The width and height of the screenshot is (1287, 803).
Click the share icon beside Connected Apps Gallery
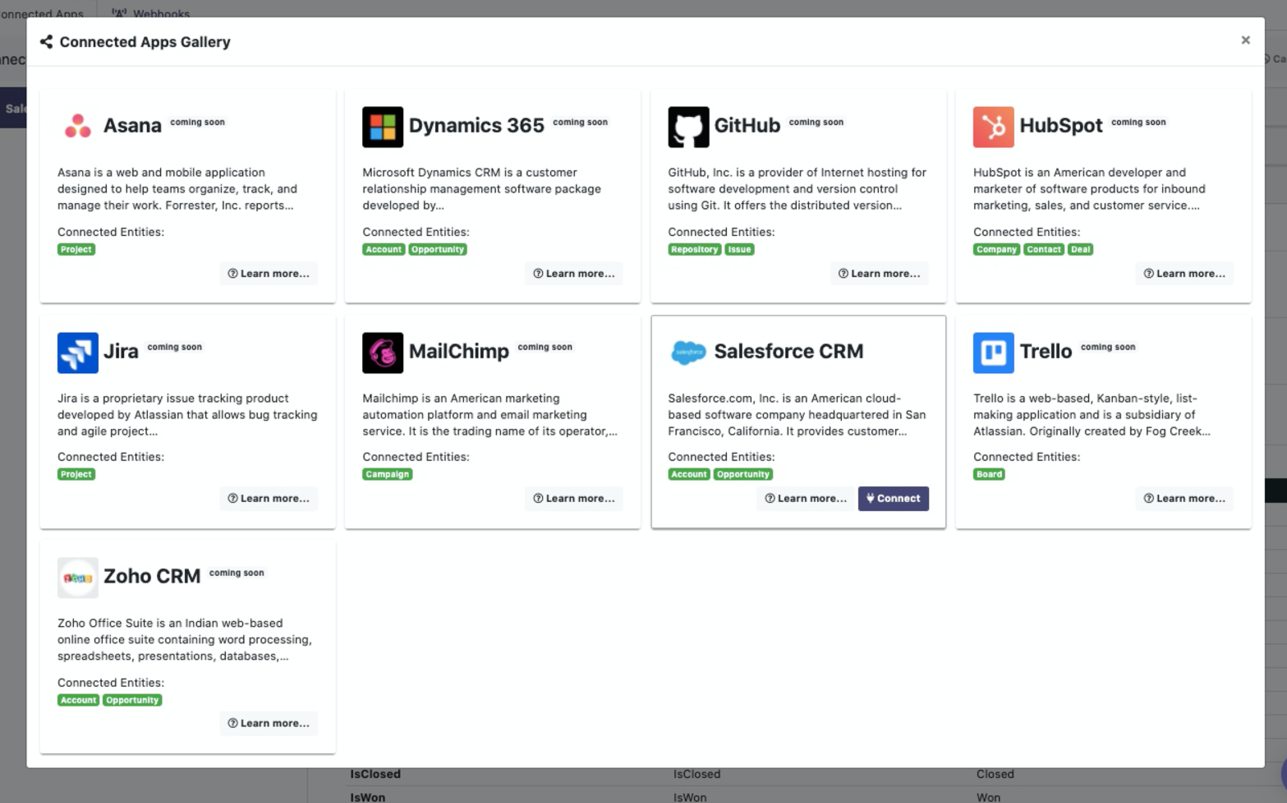click(x=46, y=42)
